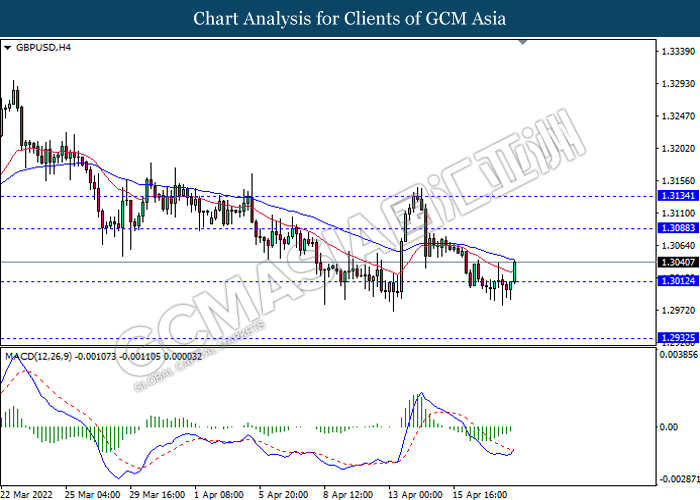Click the 15 Apr 16:00 time label
This screenshot has width=700, height=500.
pyautogui.click(x=480, y=494)
